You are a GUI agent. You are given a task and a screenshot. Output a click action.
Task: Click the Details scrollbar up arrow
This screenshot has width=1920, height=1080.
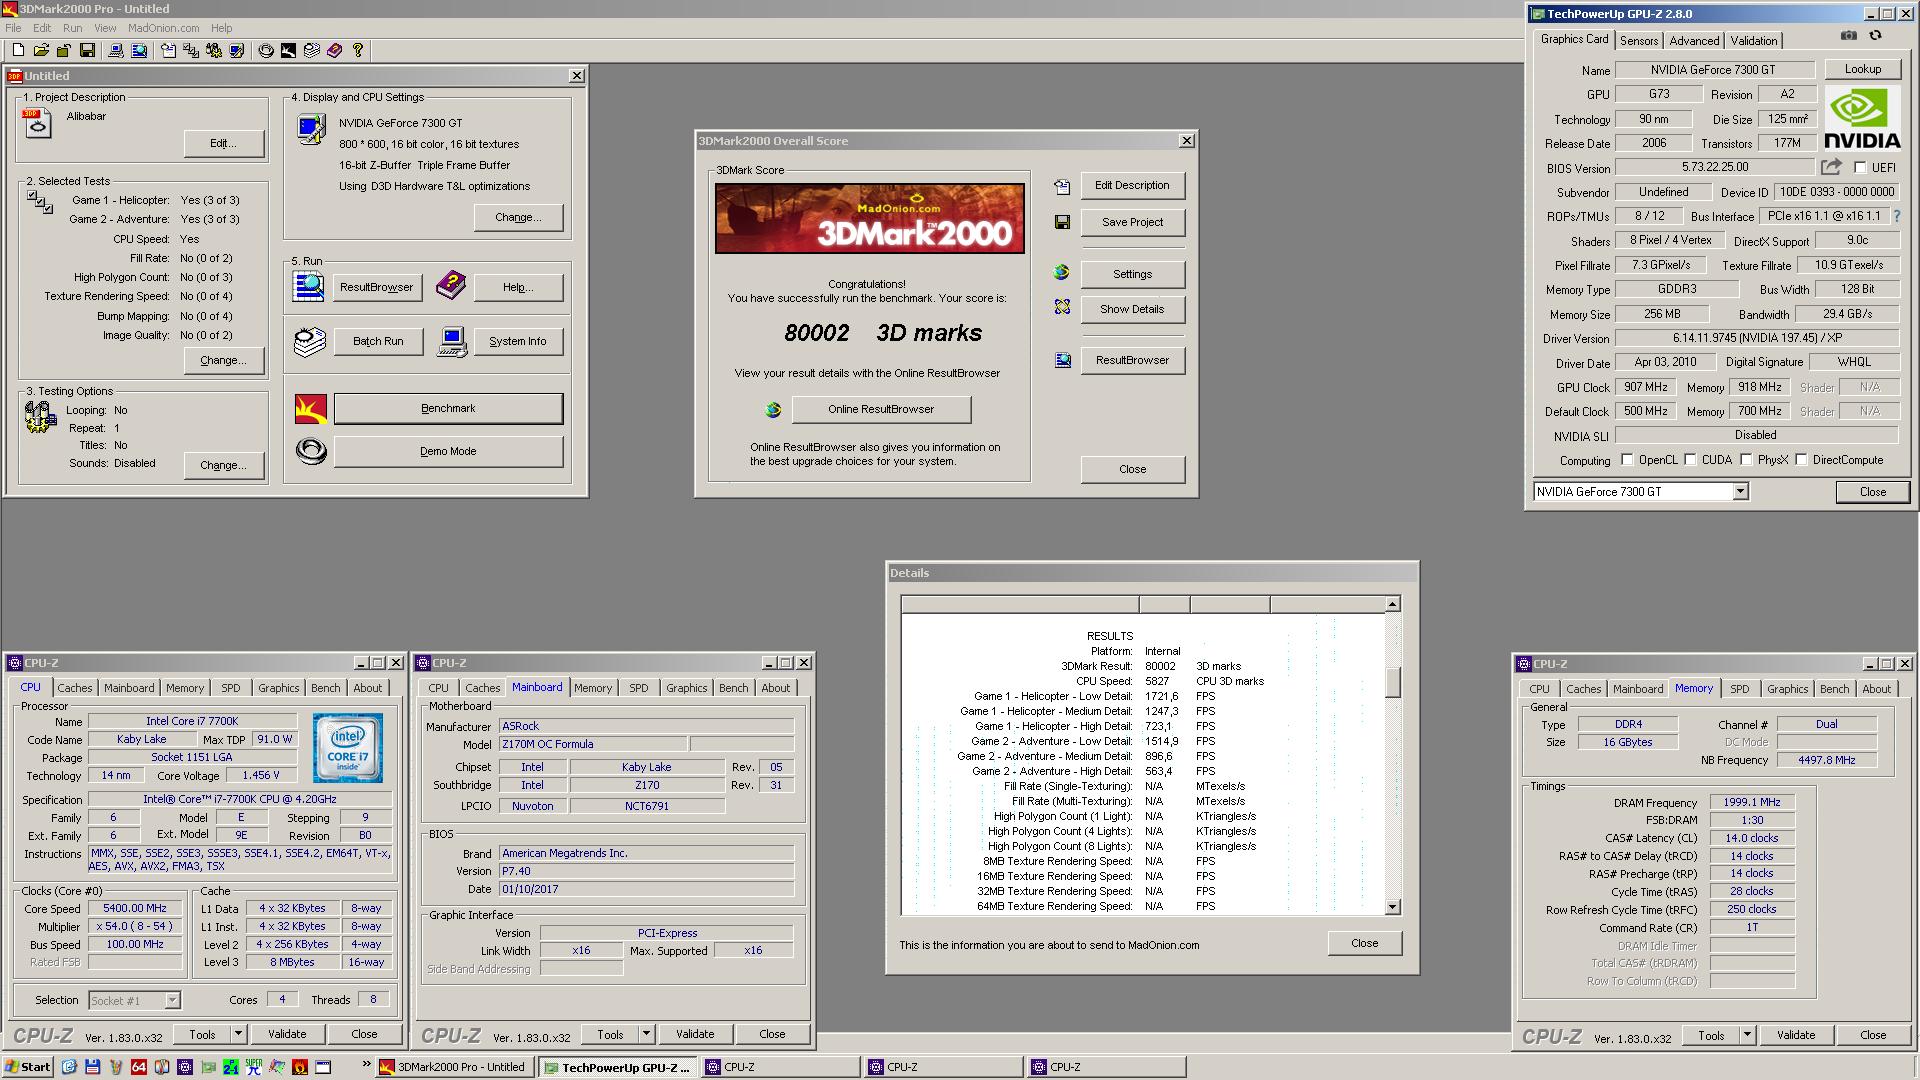pos(1392,604)
